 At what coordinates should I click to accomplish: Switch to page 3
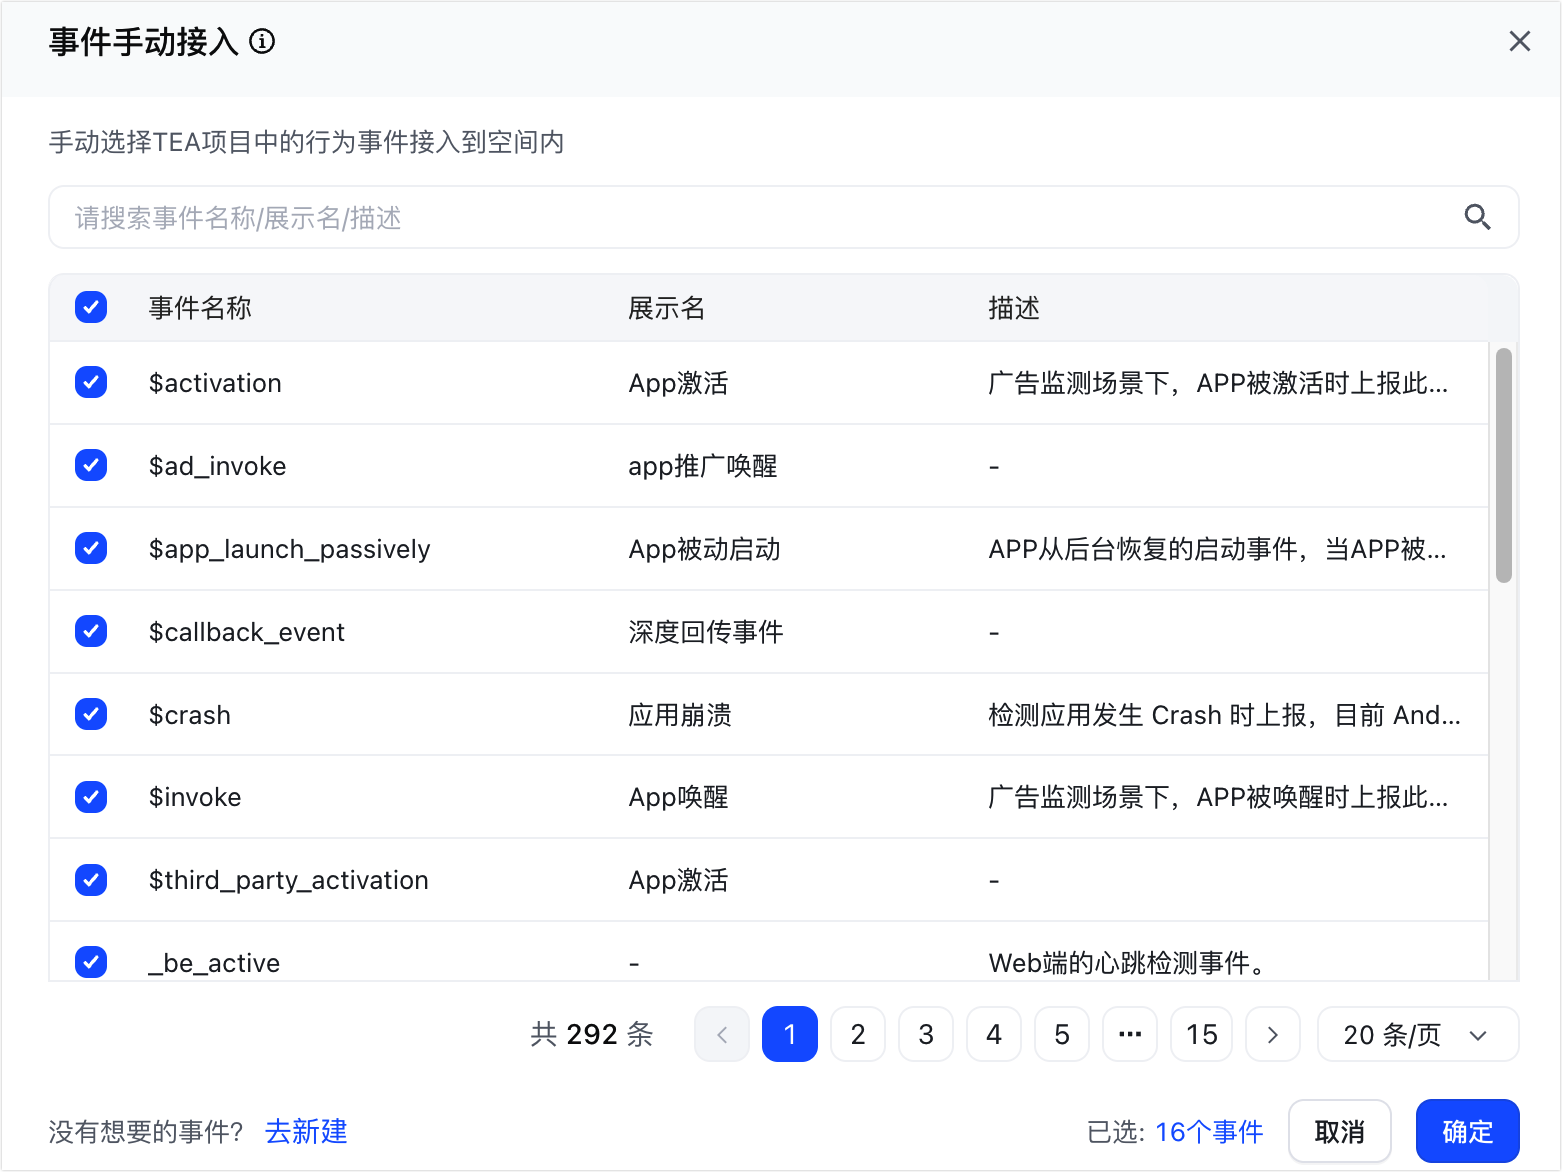pyautogui.click(x=926, y=1034)
